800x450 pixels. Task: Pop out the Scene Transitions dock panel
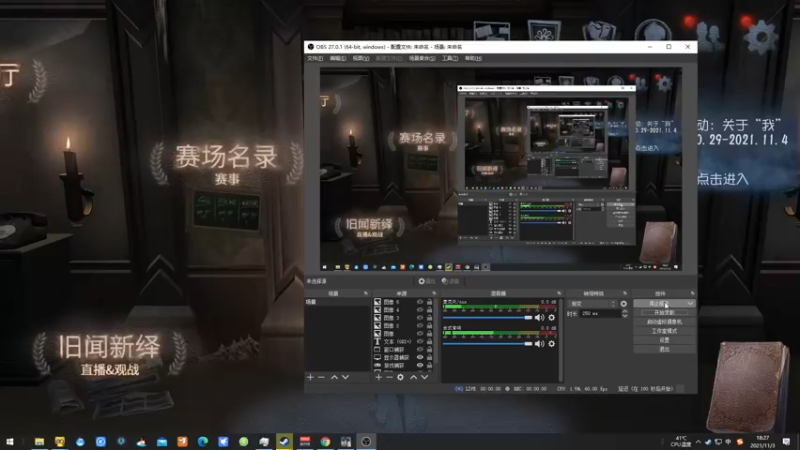click(x=625, y=293)
